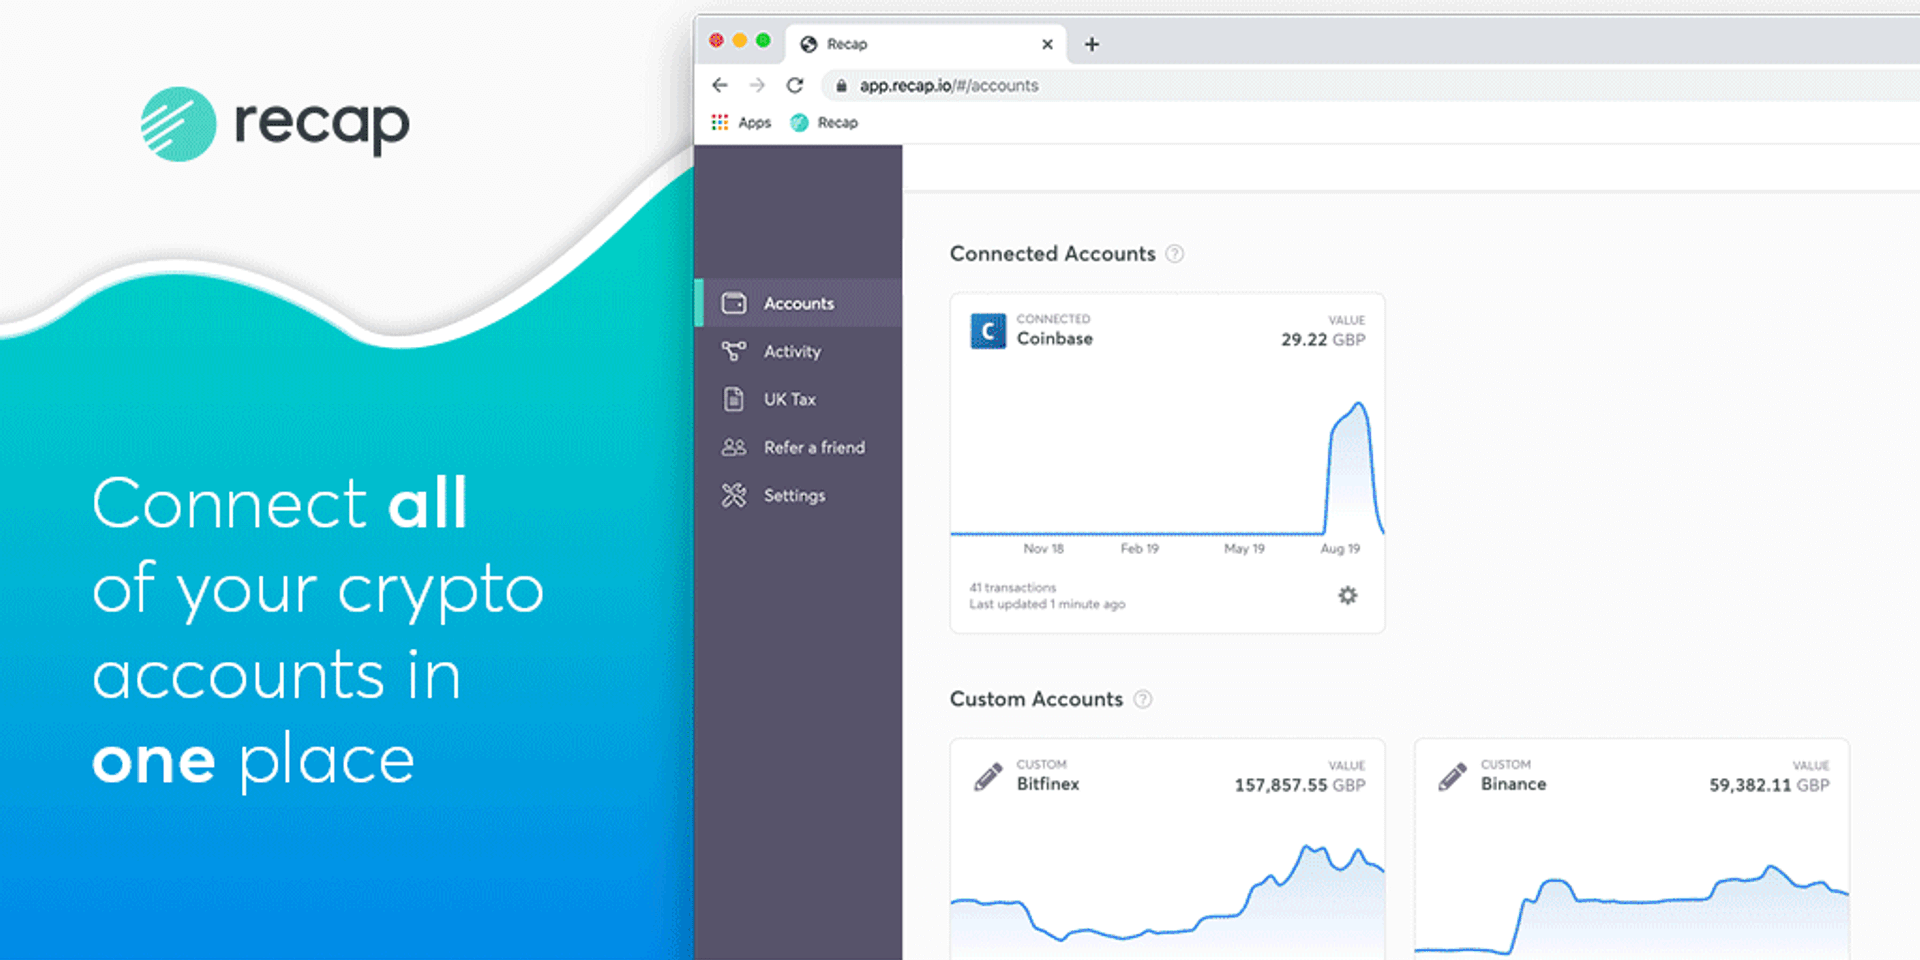1920x960 pixels.
Task: Click help icon beside Custom Accounts
Action: (1143, 699)
